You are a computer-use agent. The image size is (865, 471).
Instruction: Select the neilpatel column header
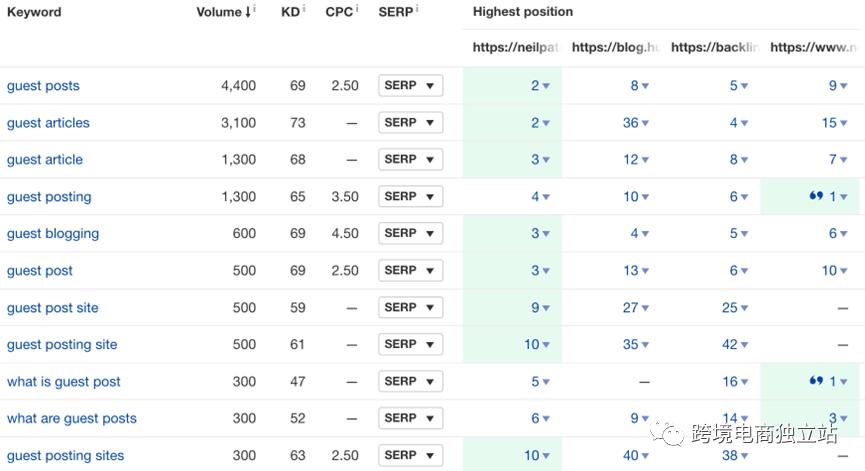pyautogui.click(x=516, y=47)
